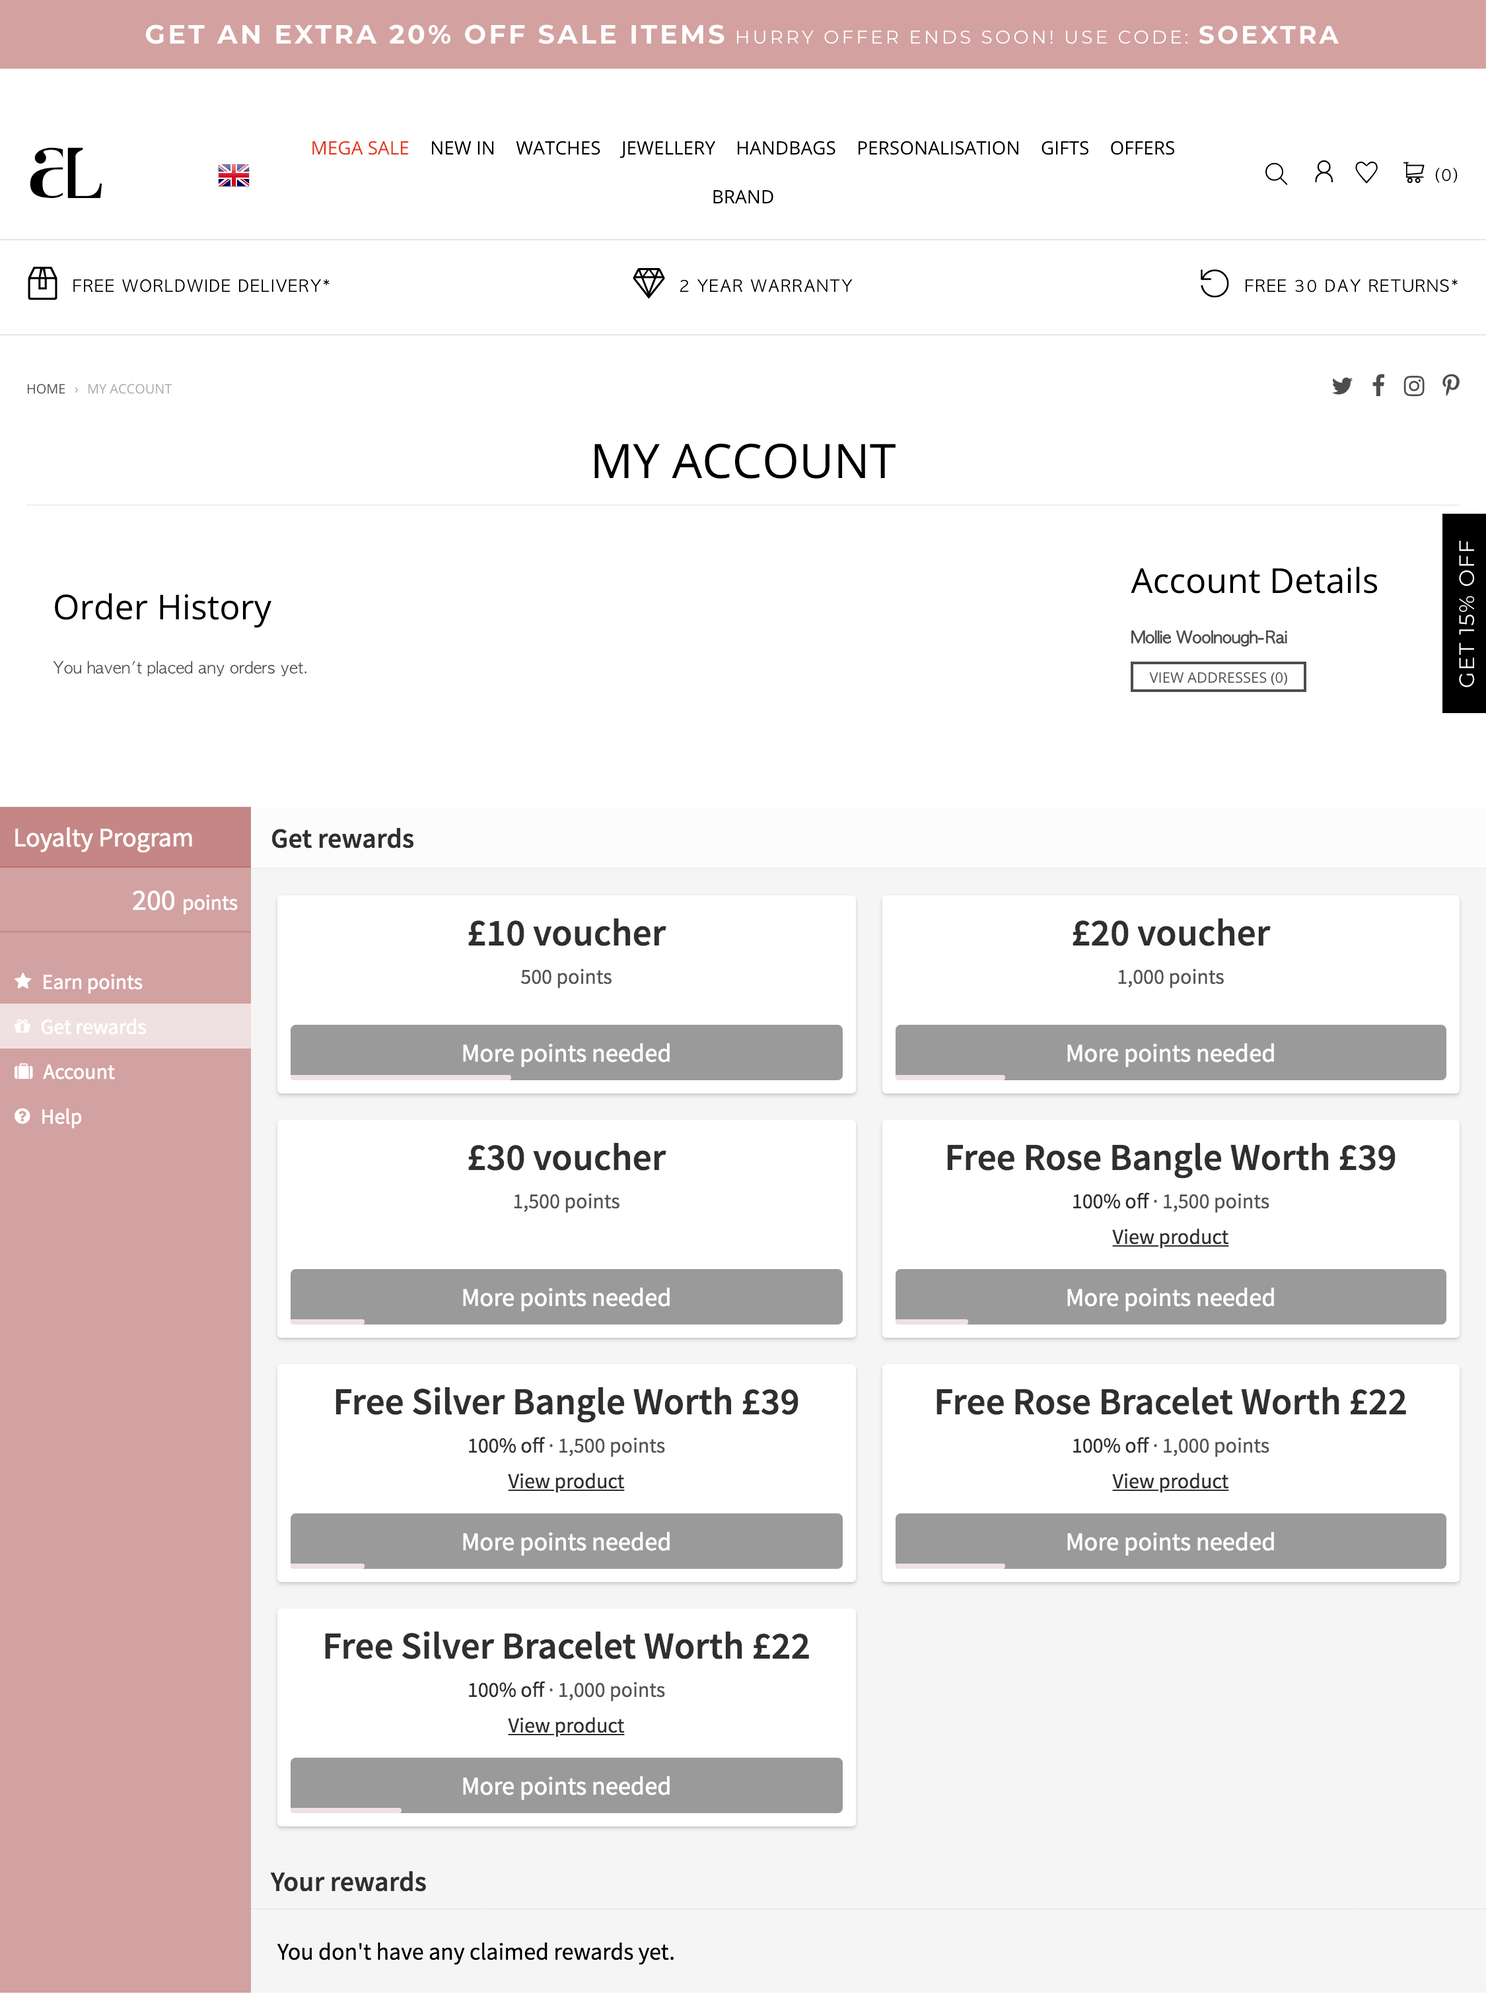This screenshot has height=2000, width=1486.
Task: Click the Pinterest icon
Action: coord(1450,386)
